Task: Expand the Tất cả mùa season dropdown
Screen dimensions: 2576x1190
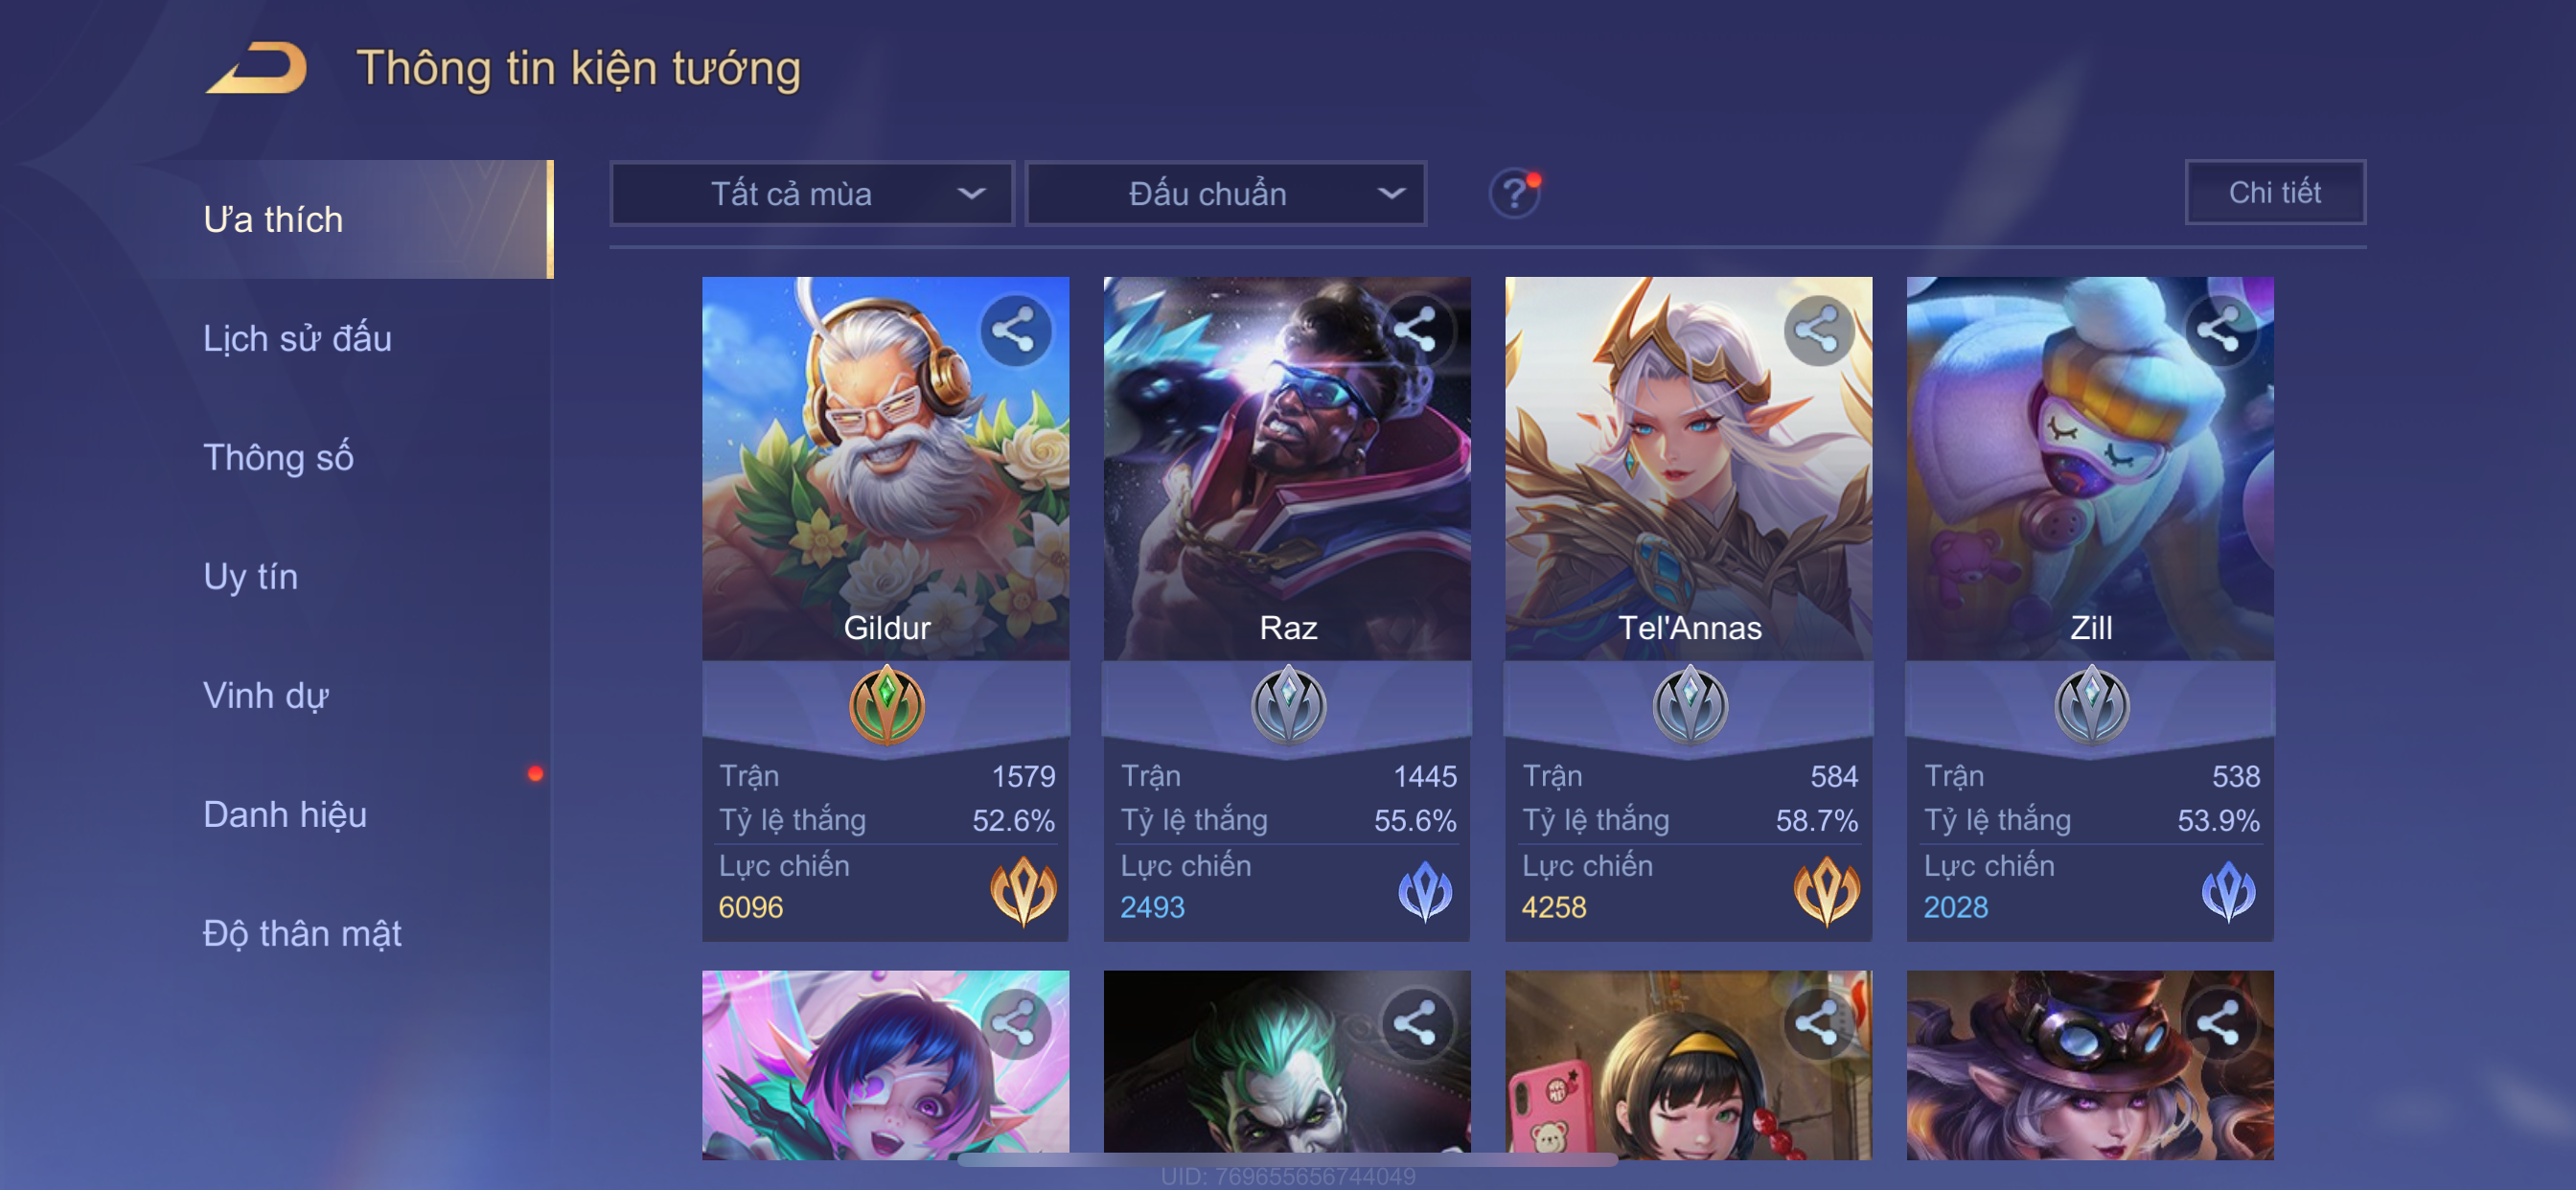Action: pos(812,193)
